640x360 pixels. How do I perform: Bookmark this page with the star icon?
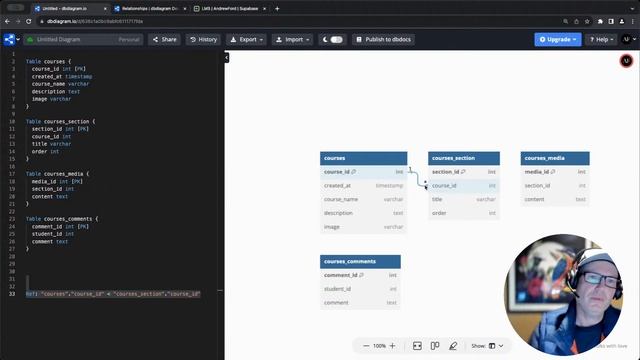(x=587, y=21)
